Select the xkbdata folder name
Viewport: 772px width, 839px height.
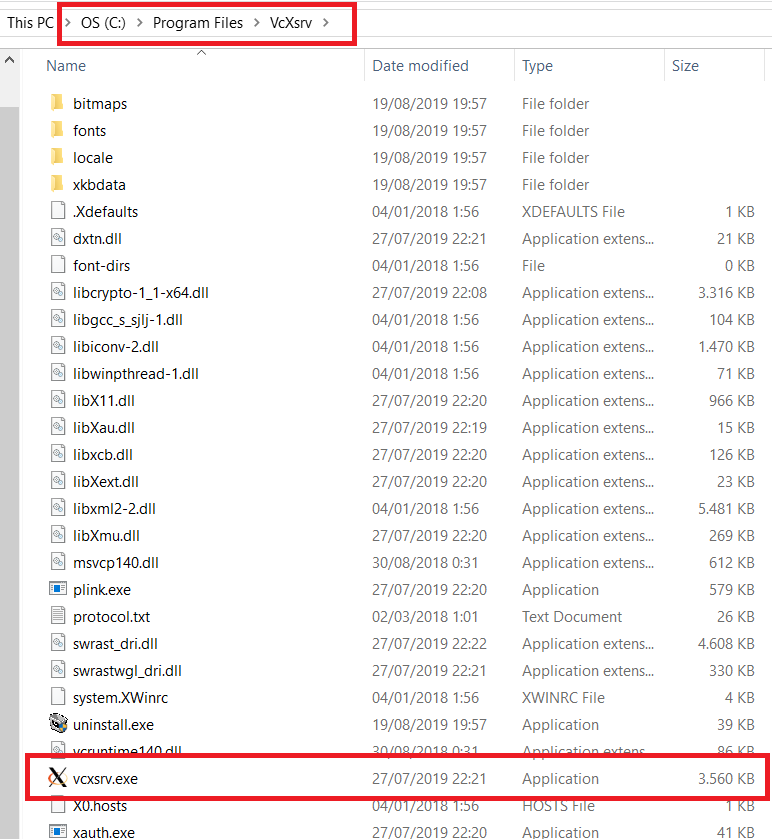pos(99,185)
